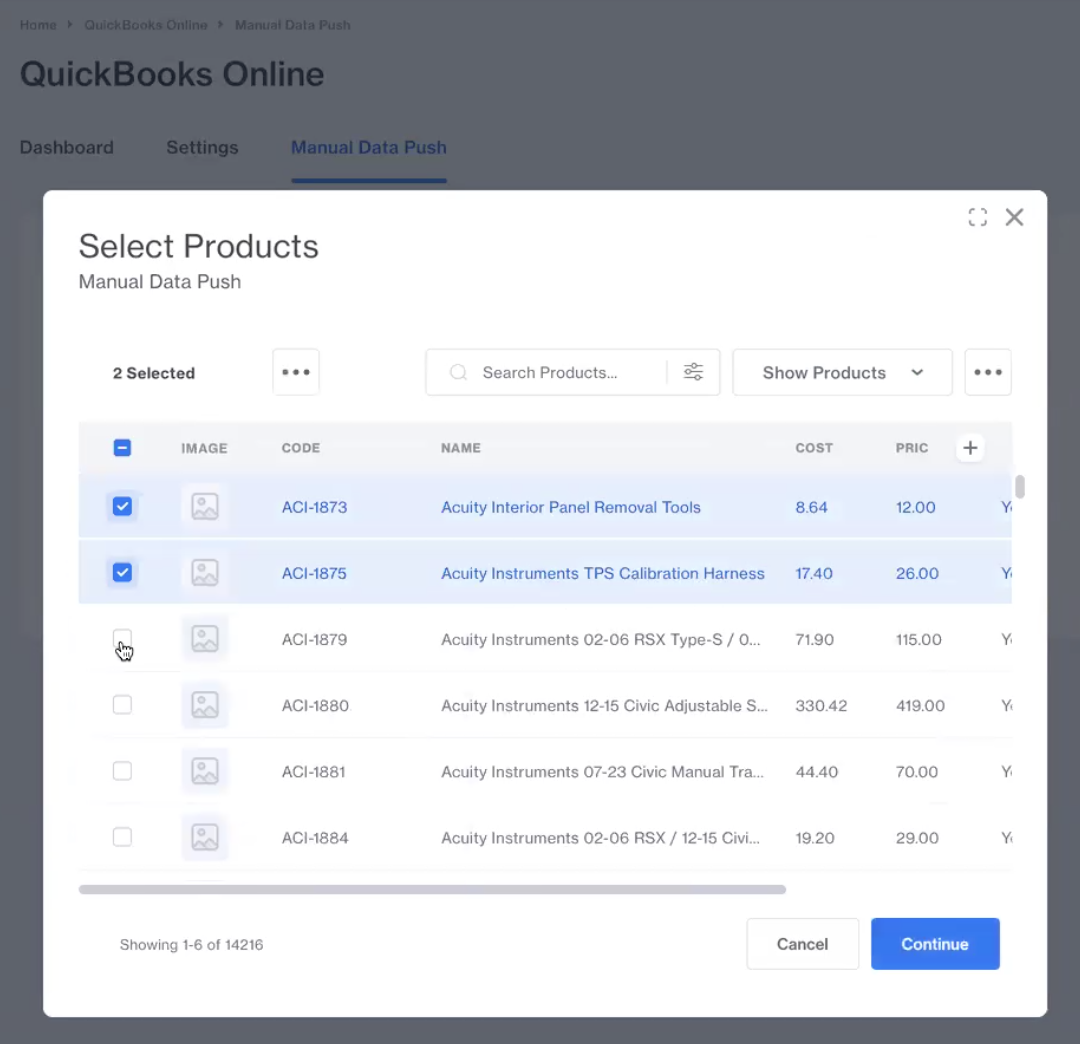
Task: Uncheck the ACI-1873 row checkbox
Action: [x=122, y=507]
